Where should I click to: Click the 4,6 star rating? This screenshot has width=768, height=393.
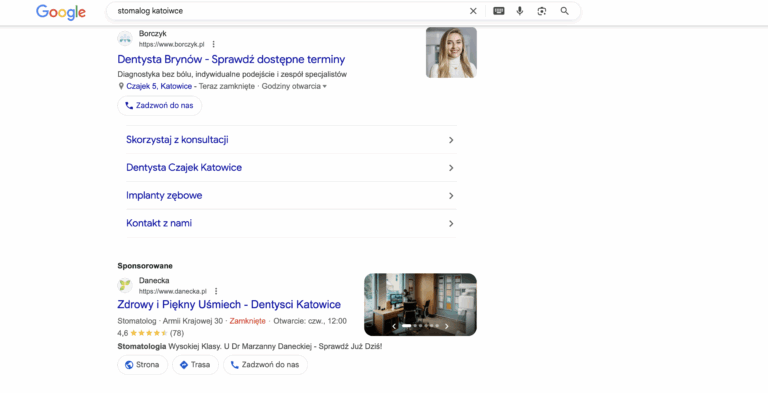pyautogui.click(x=142, y=333)
